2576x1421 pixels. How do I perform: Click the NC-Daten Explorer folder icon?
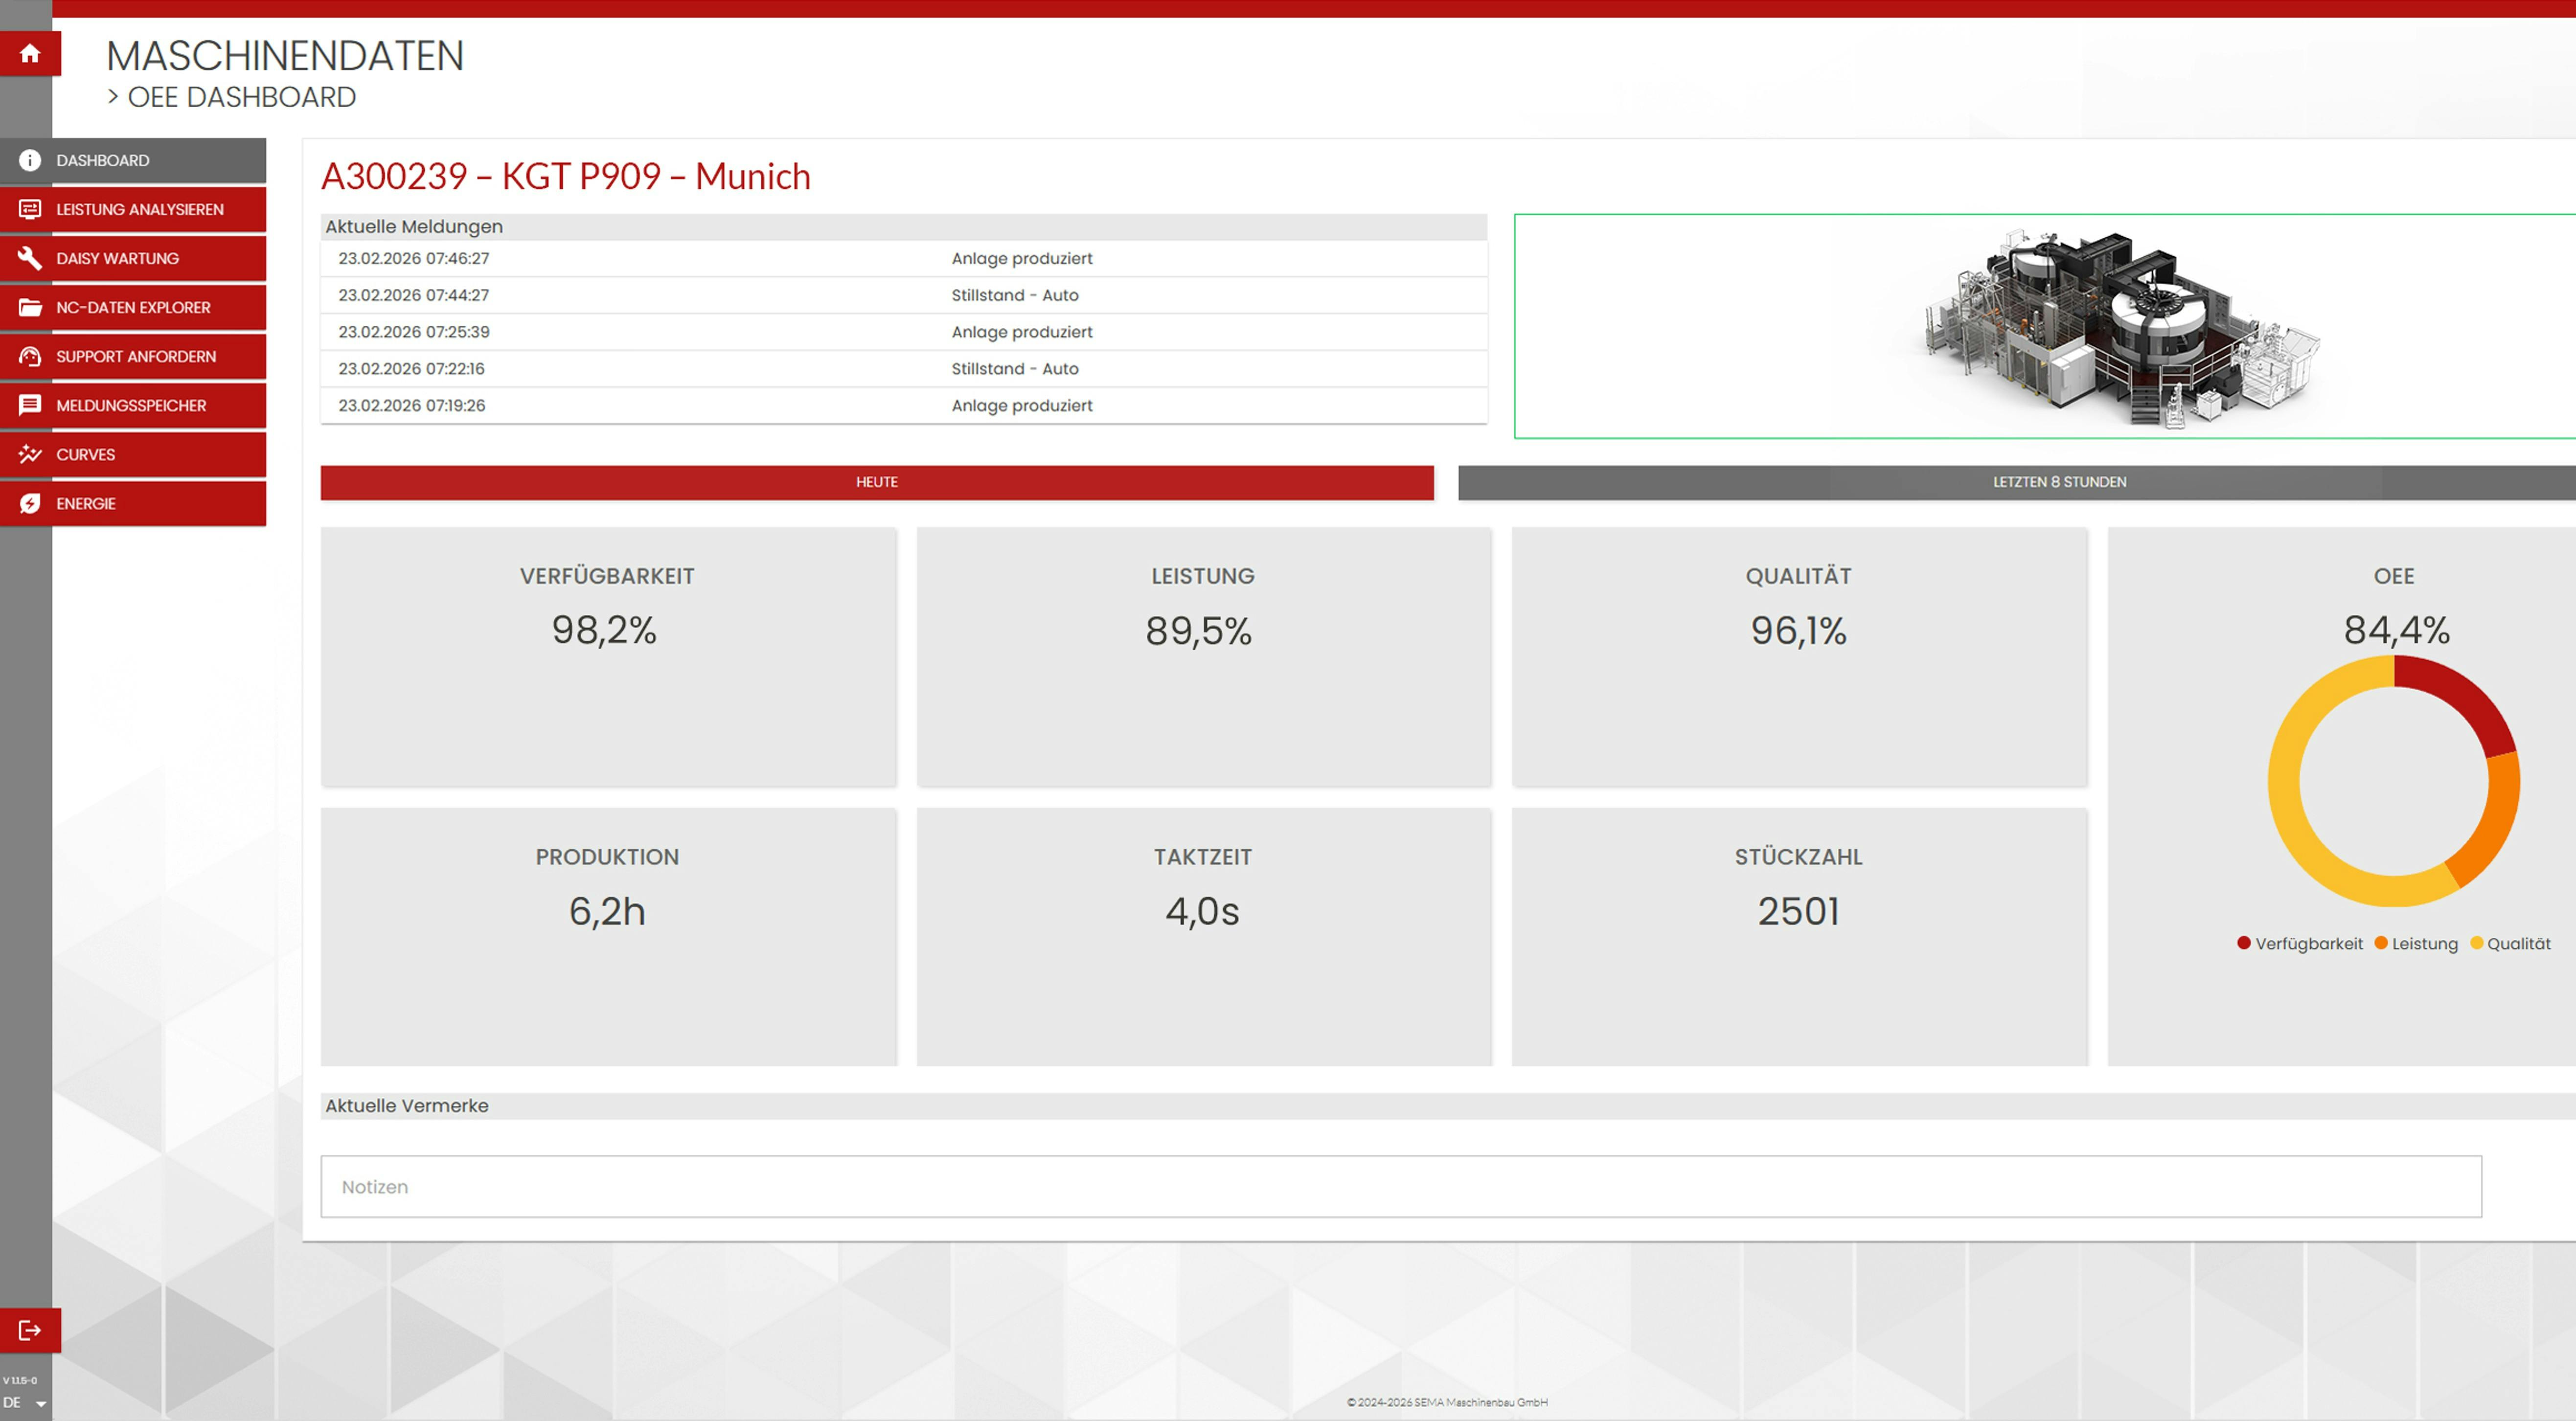pyautogui.click(x=30, y=307)
